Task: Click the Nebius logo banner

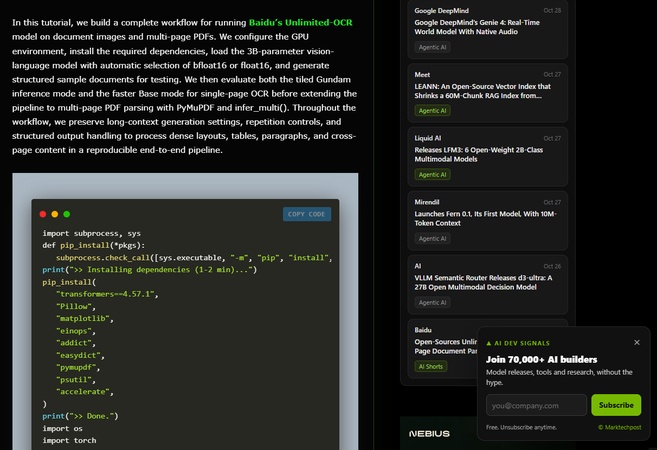Action: [429, 434]
